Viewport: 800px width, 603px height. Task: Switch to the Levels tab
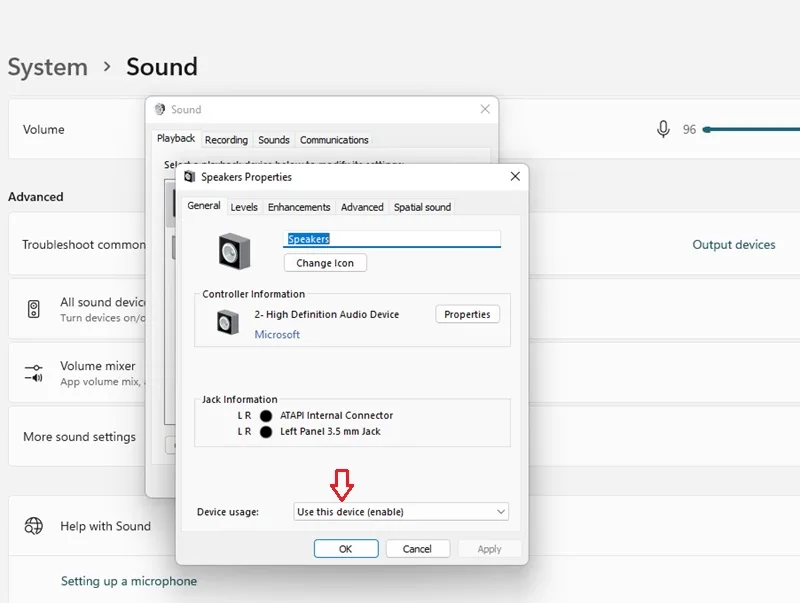coord(244,207)
